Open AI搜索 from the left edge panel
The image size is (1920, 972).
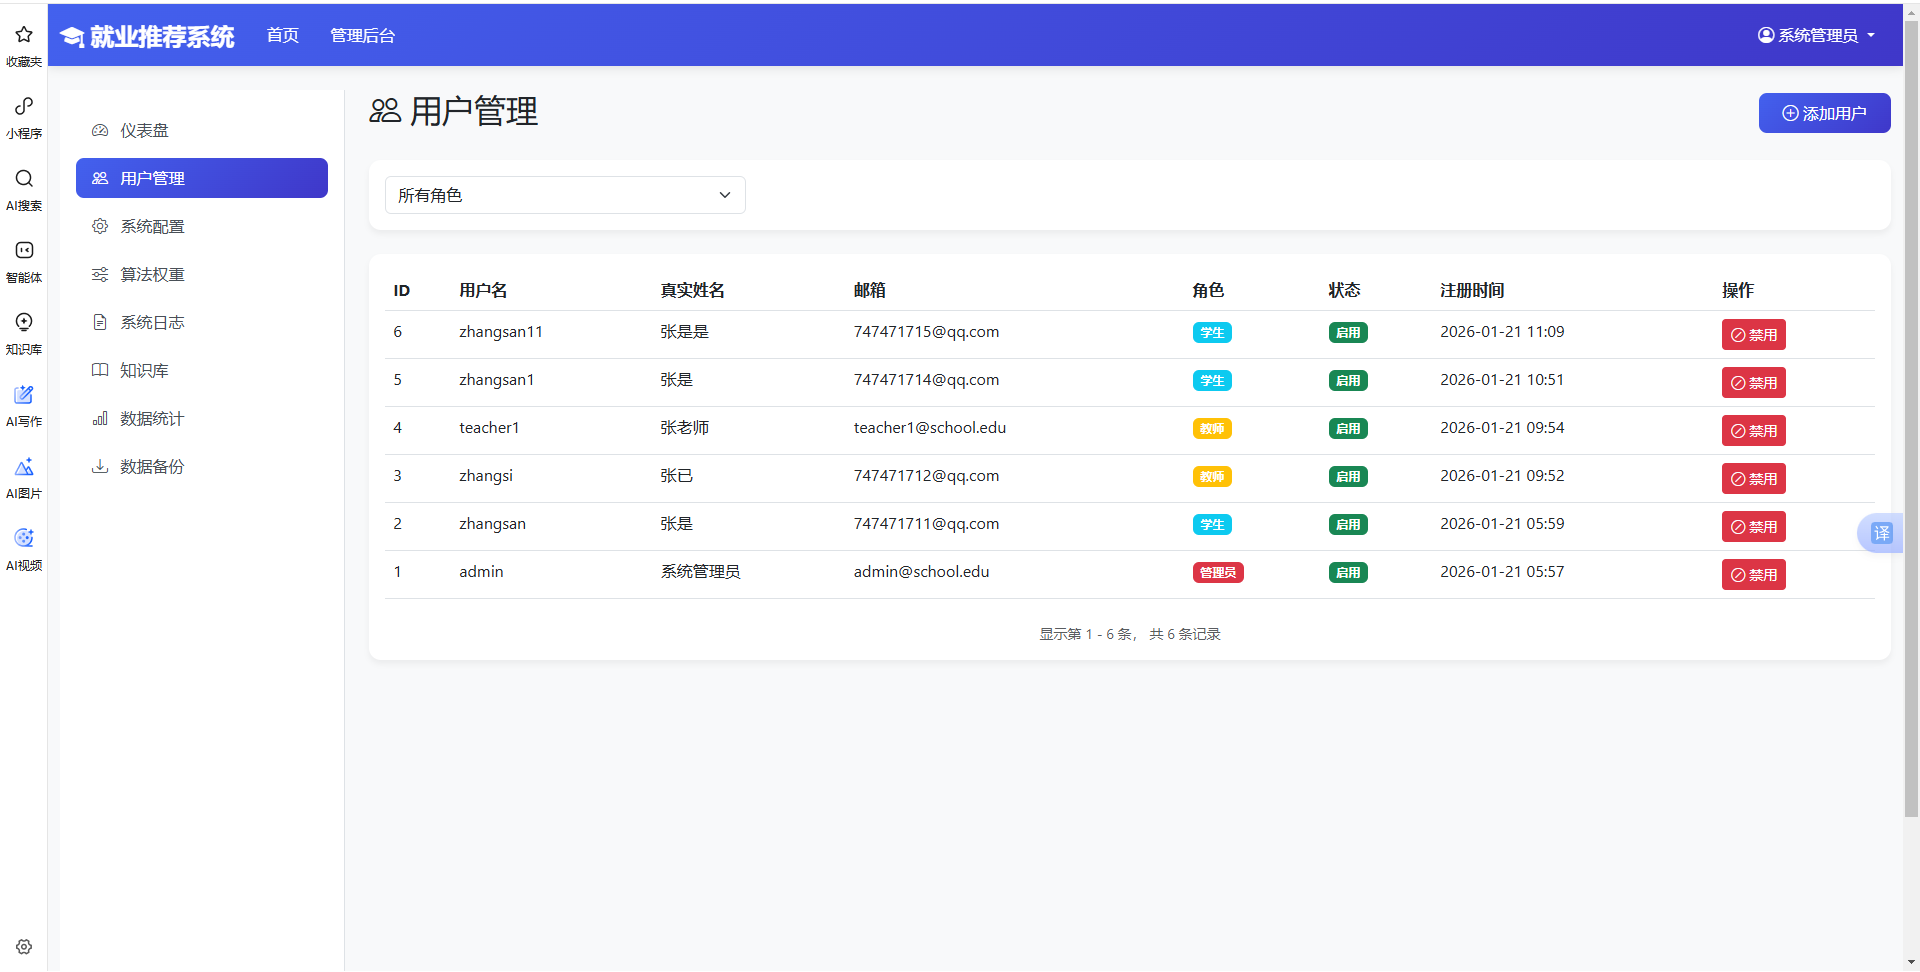click(23, 188)
